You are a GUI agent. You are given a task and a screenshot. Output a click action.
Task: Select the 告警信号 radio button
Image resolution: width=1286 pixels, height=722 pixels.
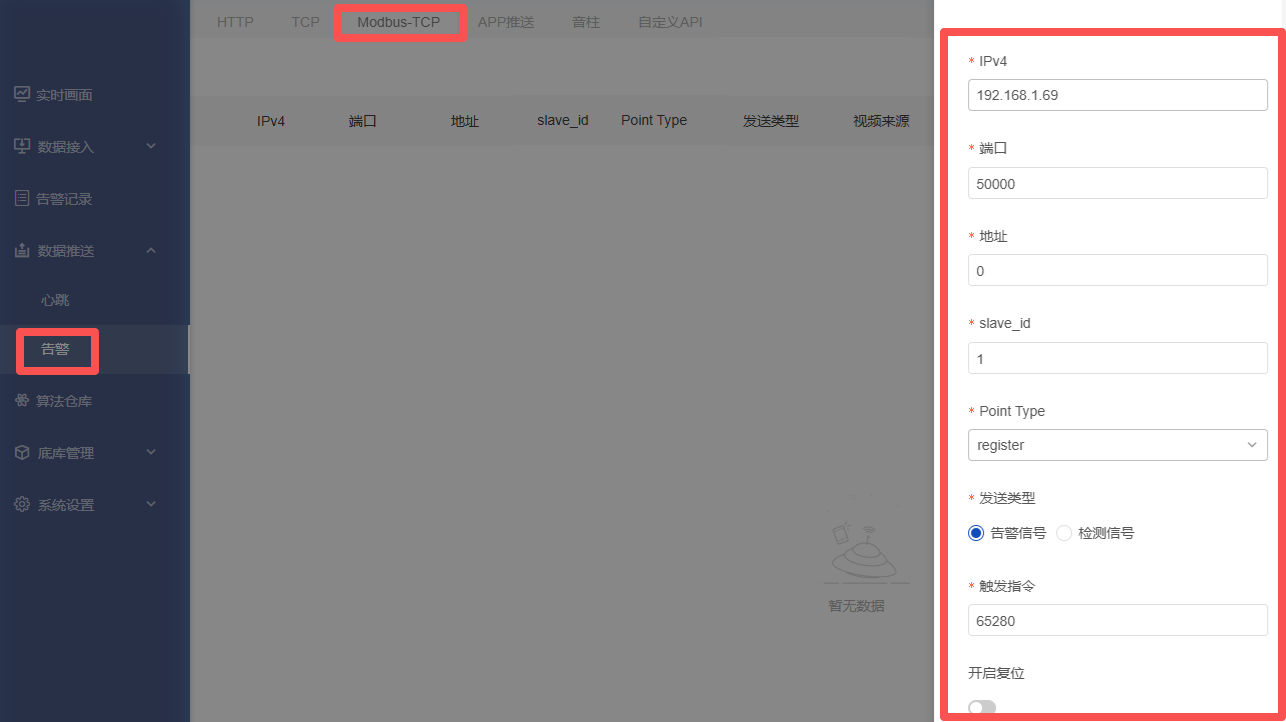[977, 533]
